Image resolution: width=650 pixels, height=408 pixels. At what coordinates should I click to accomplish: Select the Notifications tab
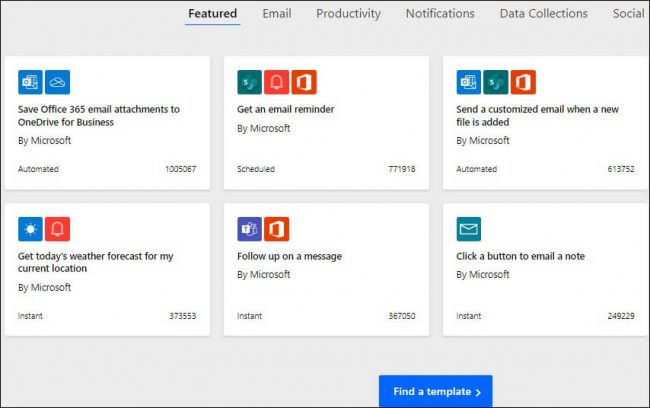tap(440, 14)
